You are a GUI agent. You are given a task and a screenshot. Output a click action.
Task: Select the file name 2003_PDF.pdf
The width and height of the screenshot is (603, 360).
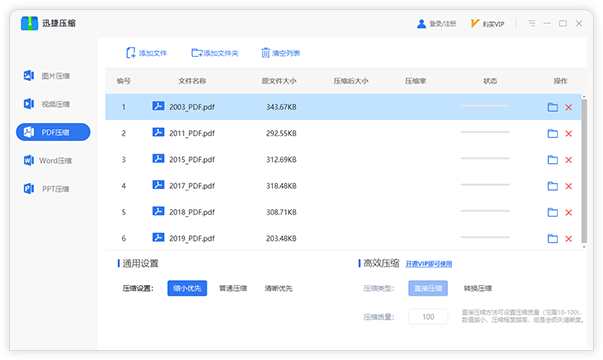pos(192,107)
